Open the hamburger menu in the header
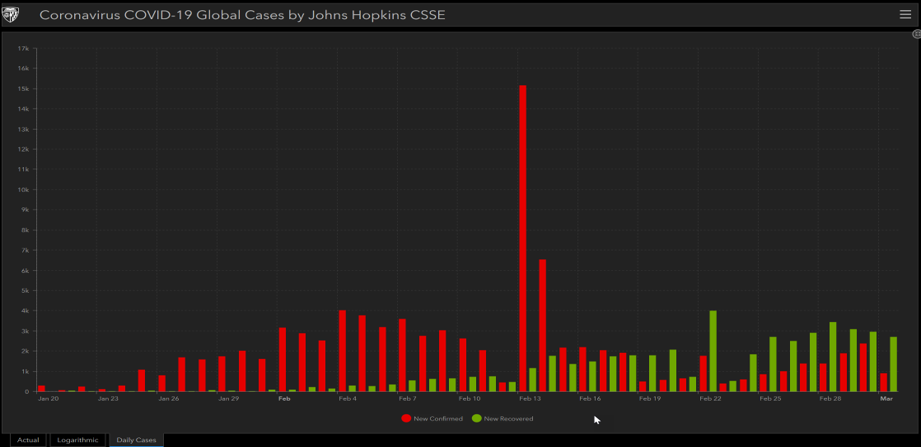Screen dimensions: 921x447 coord(905,14)
